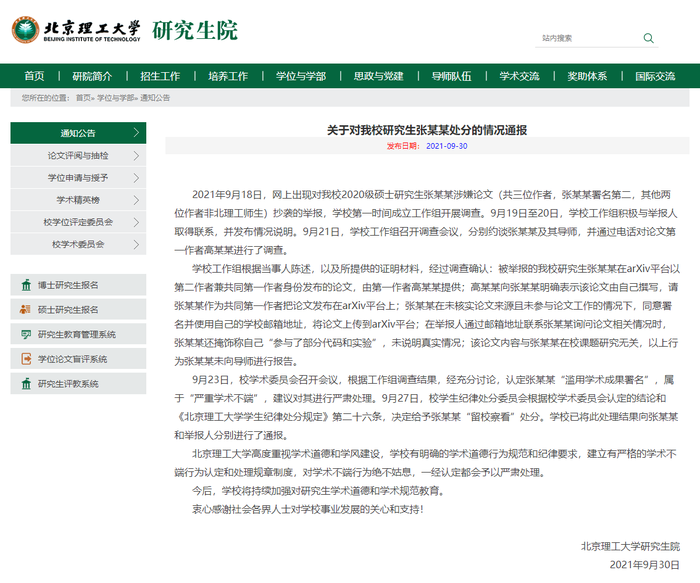Click the 您所在的位置 breadcrumb label
Image resolution: width=700 pixels, height=583 pixels.
[x=46, y=98]
